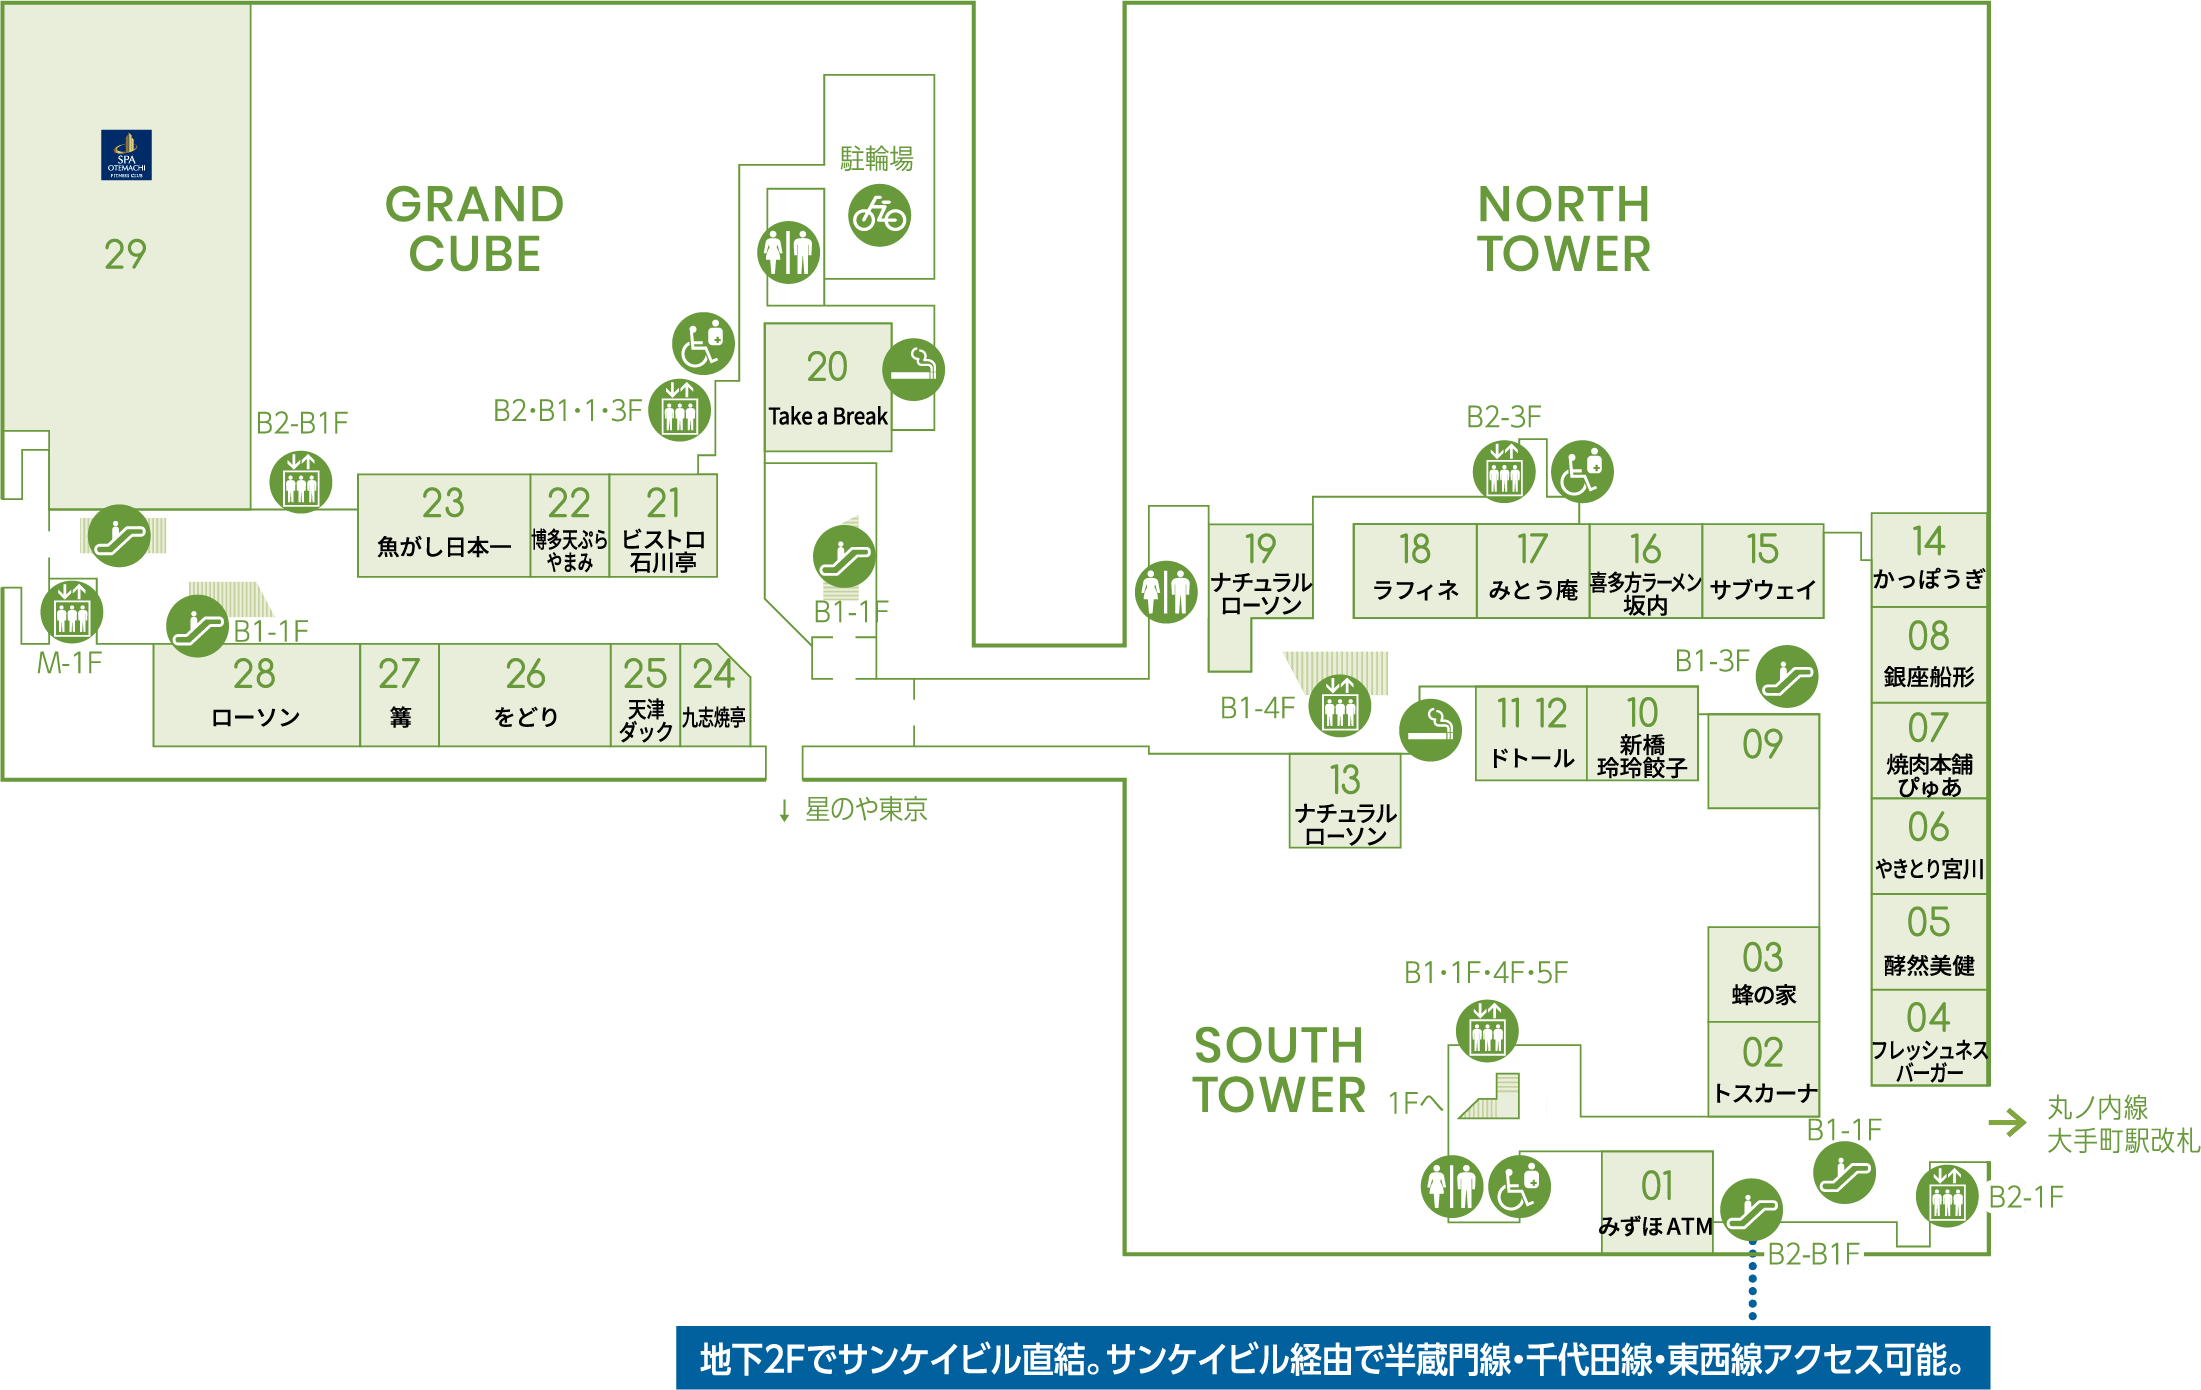Select shop 09
This screenshot has height=1390, width=2201.
pos(1763,761)
